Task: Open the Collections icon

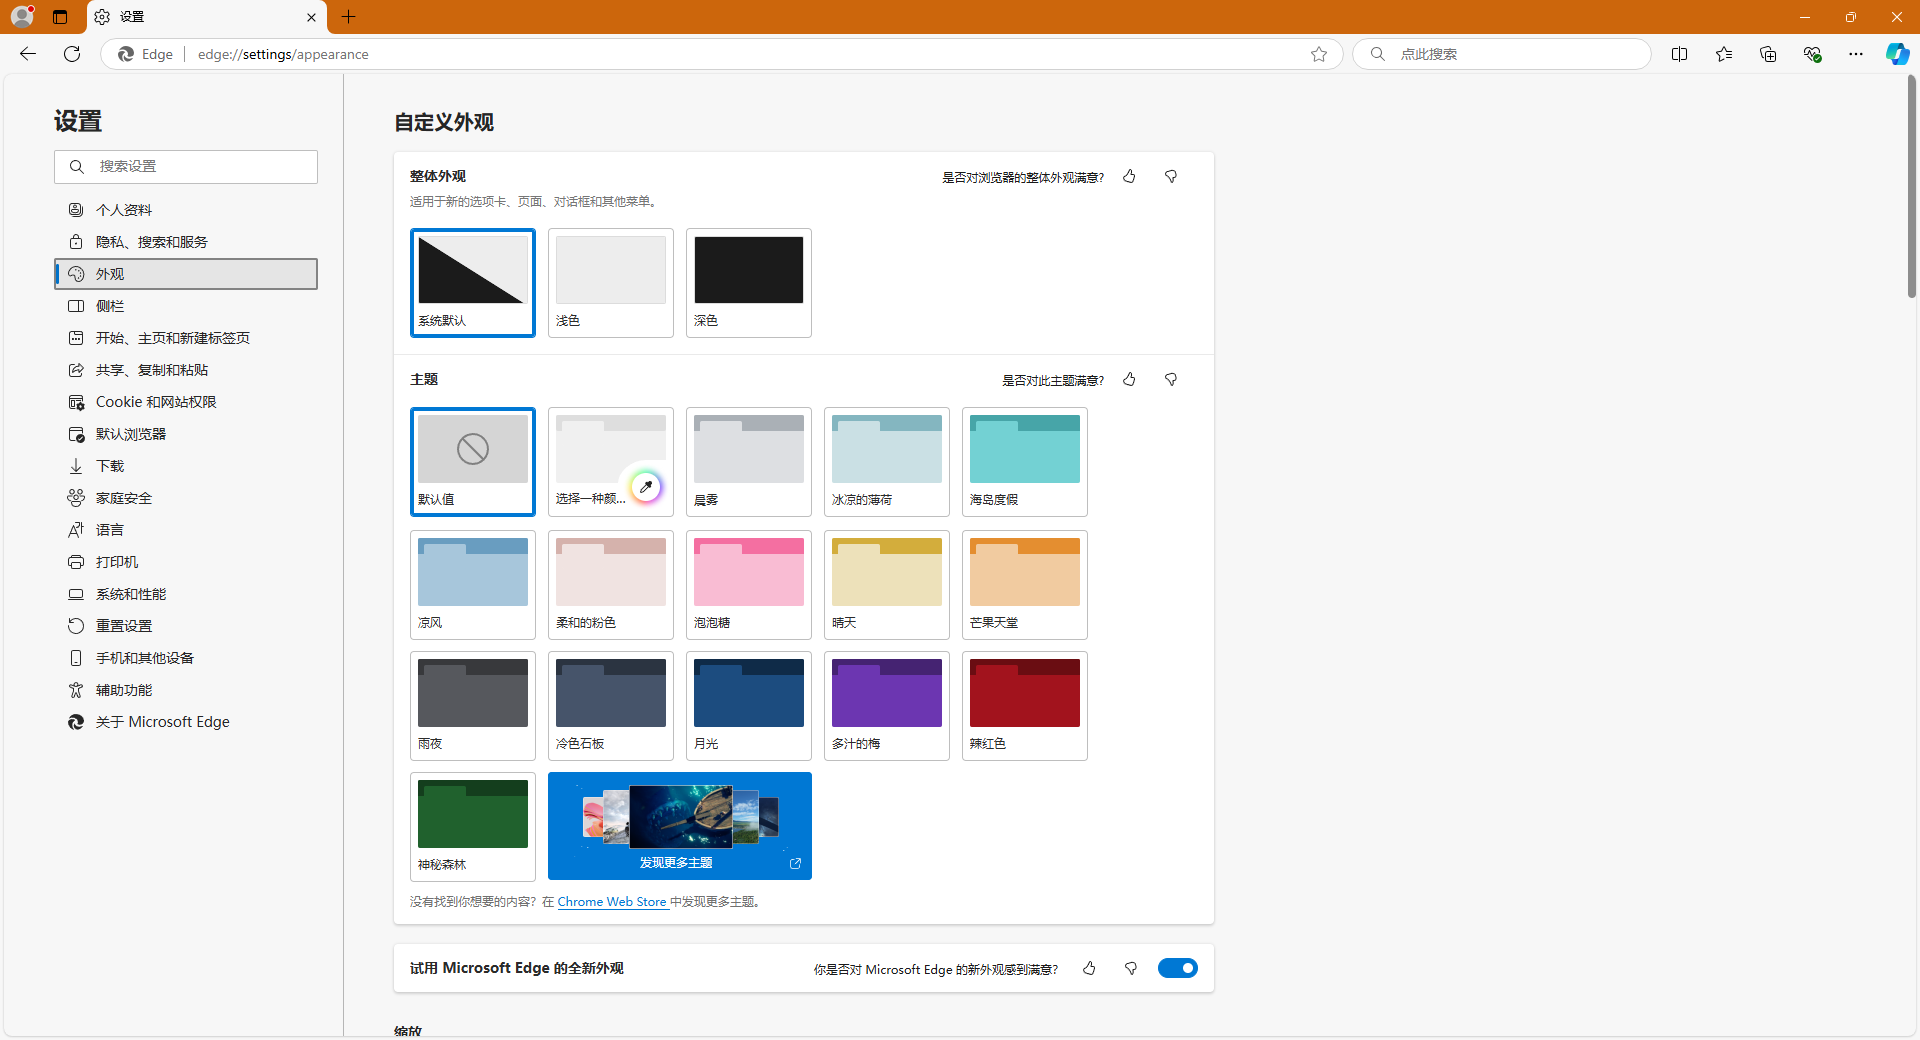Action: (1768, 54)
